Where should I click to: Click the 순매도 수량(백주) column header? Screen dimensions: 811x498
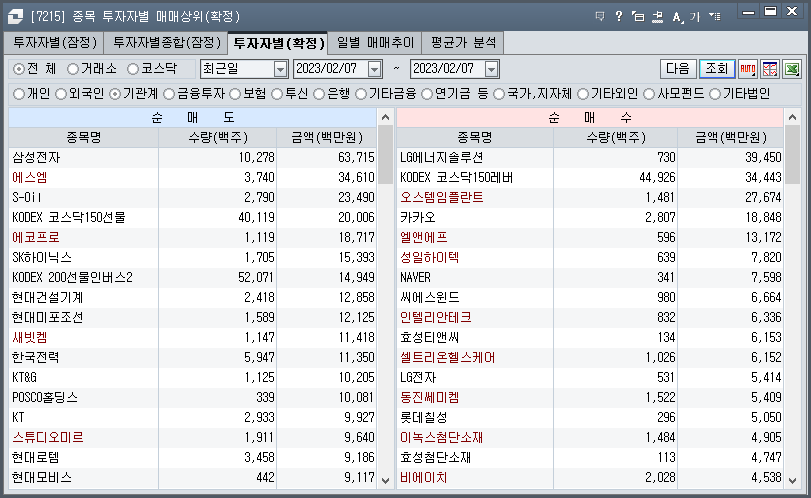pyautogui.click(x=218, y=138)
